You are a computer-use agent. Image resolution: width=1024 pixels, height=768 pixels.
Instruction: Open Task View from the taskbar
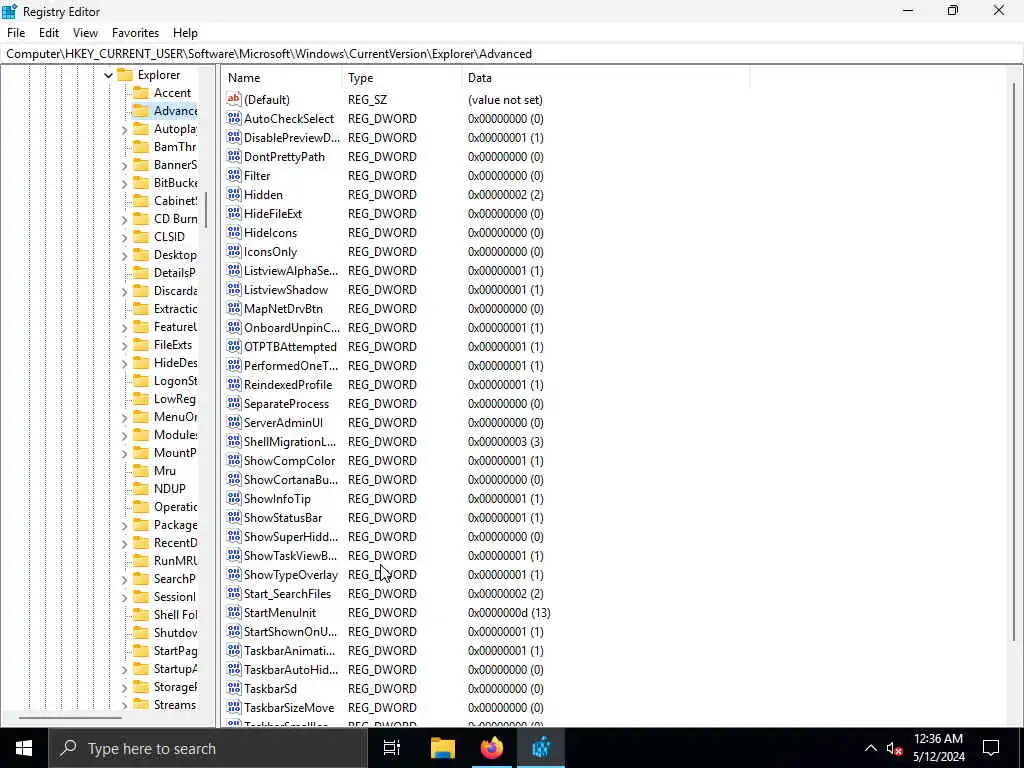coord(392,748)
